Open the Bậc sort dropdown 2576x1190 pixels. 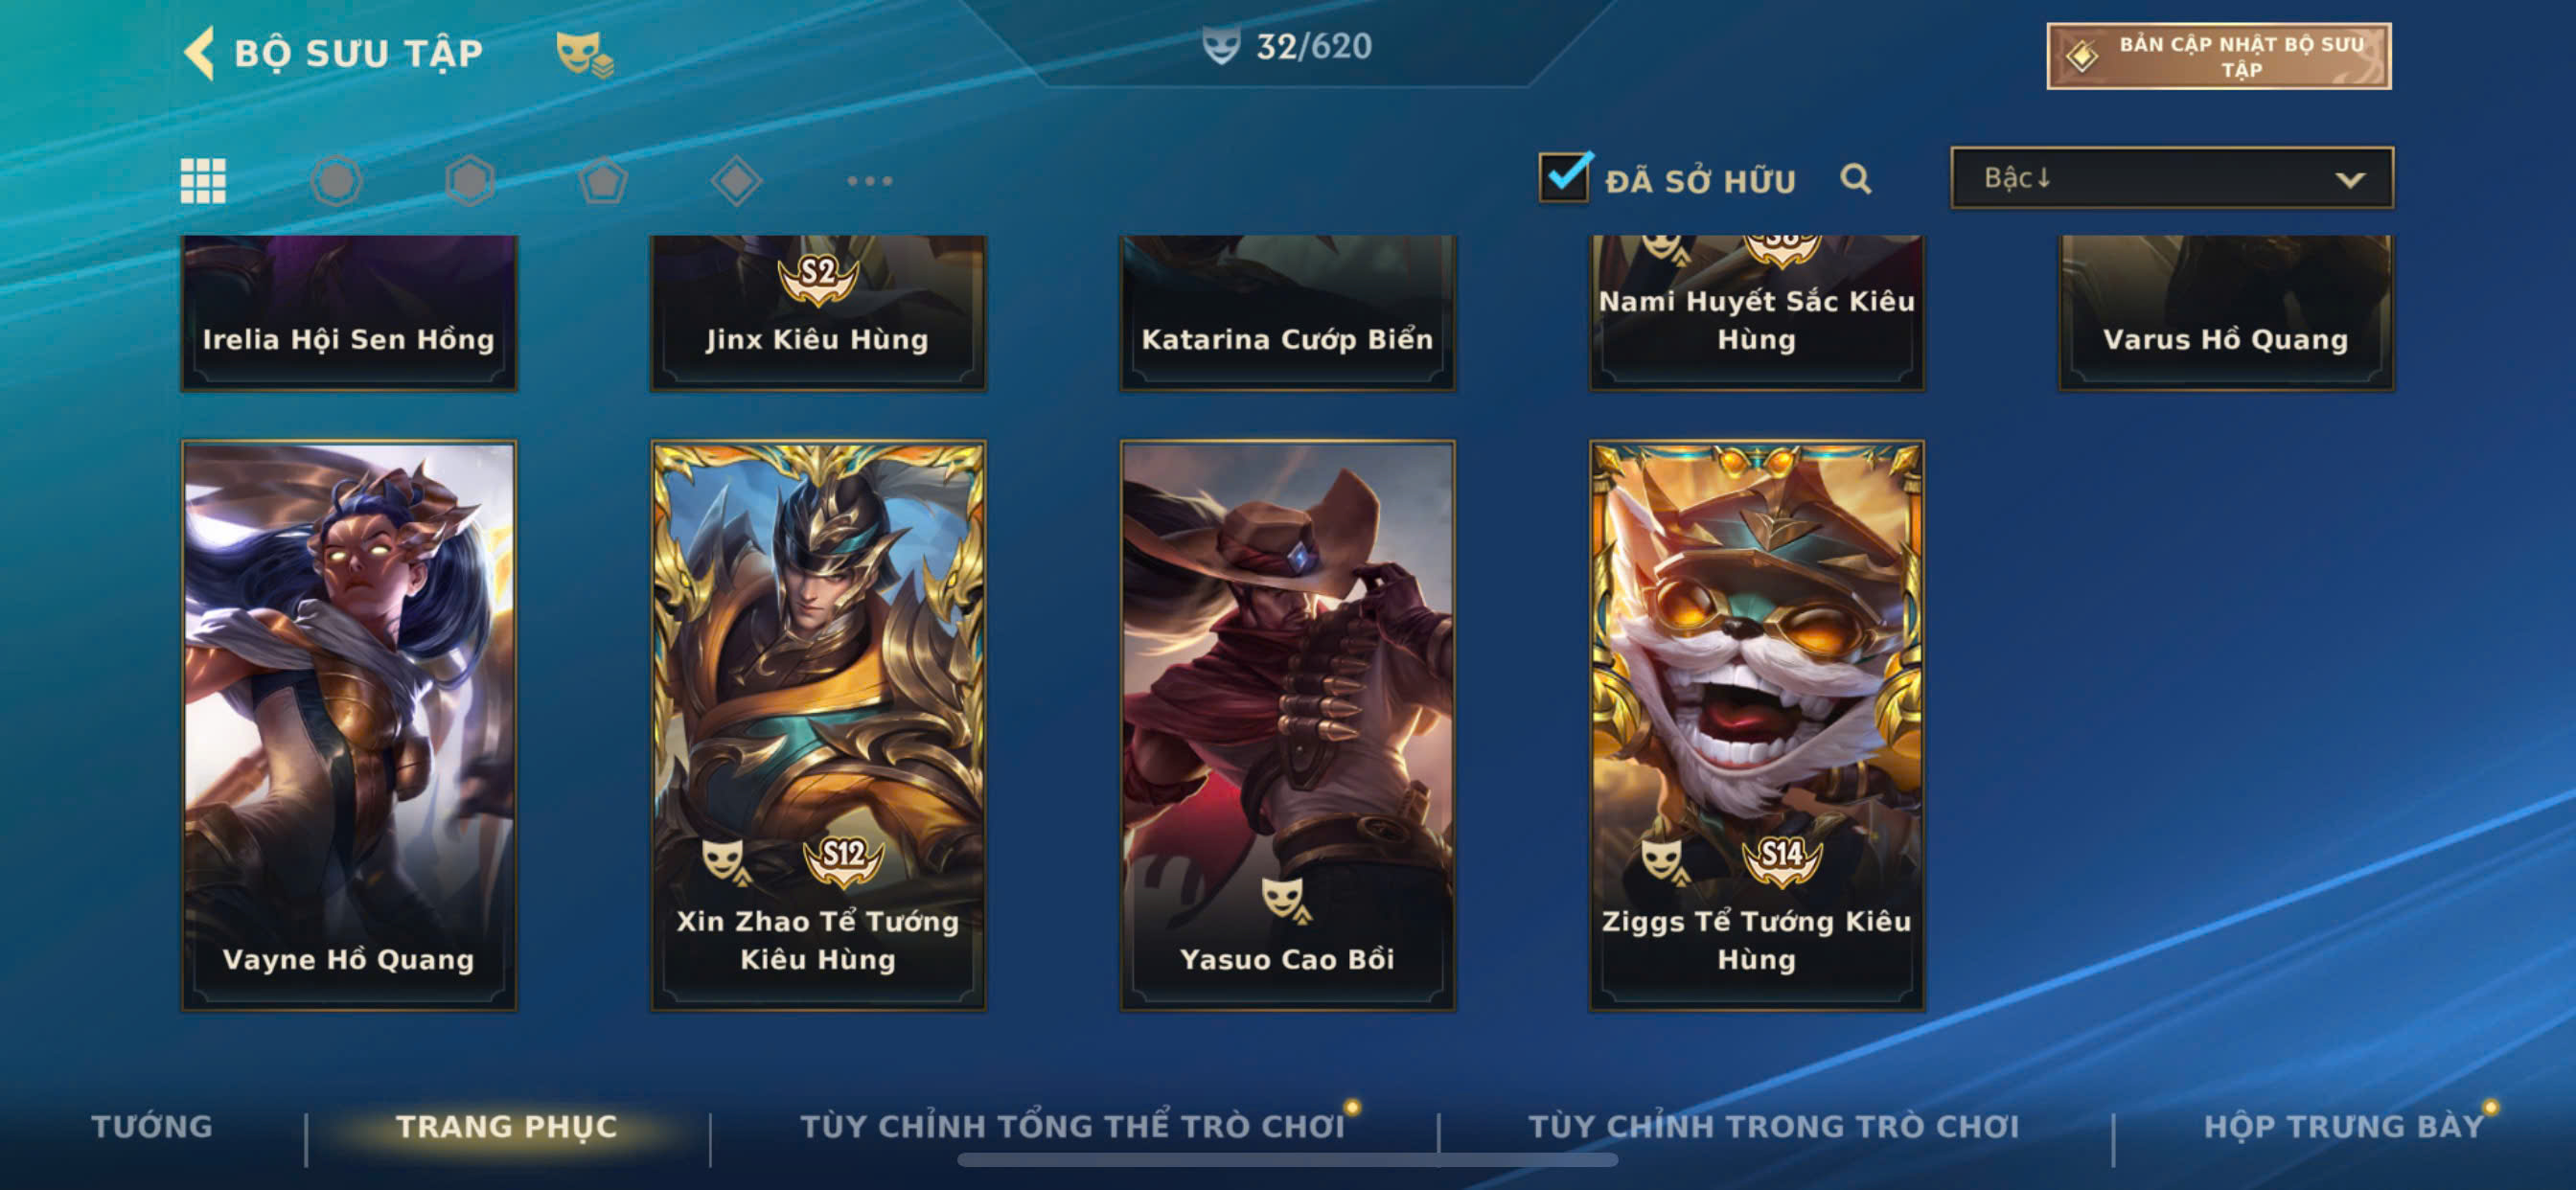point(2172,178)
